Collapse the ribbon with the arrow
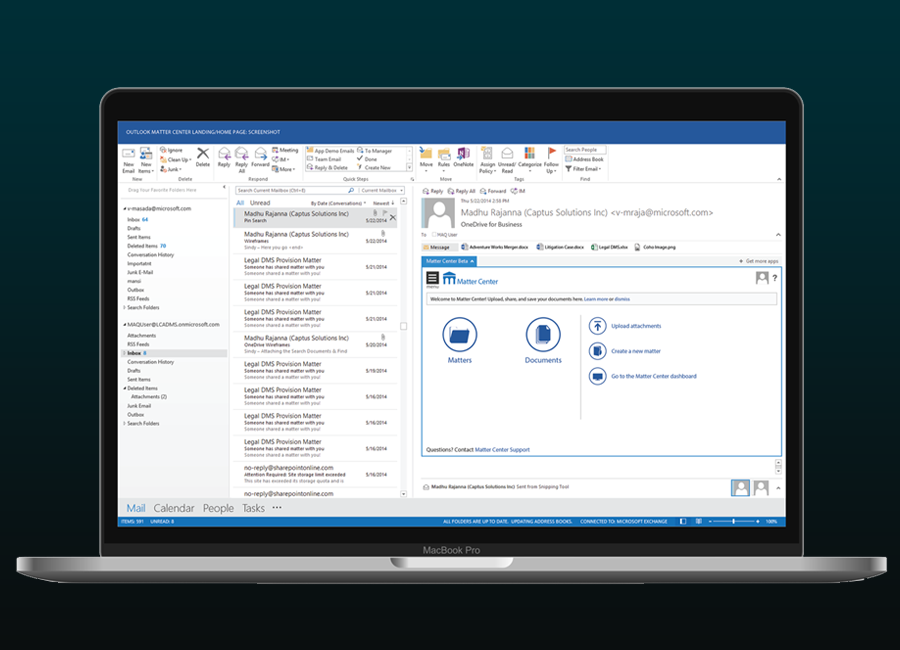This screenshot has width=900, height=650. point(779,179)
